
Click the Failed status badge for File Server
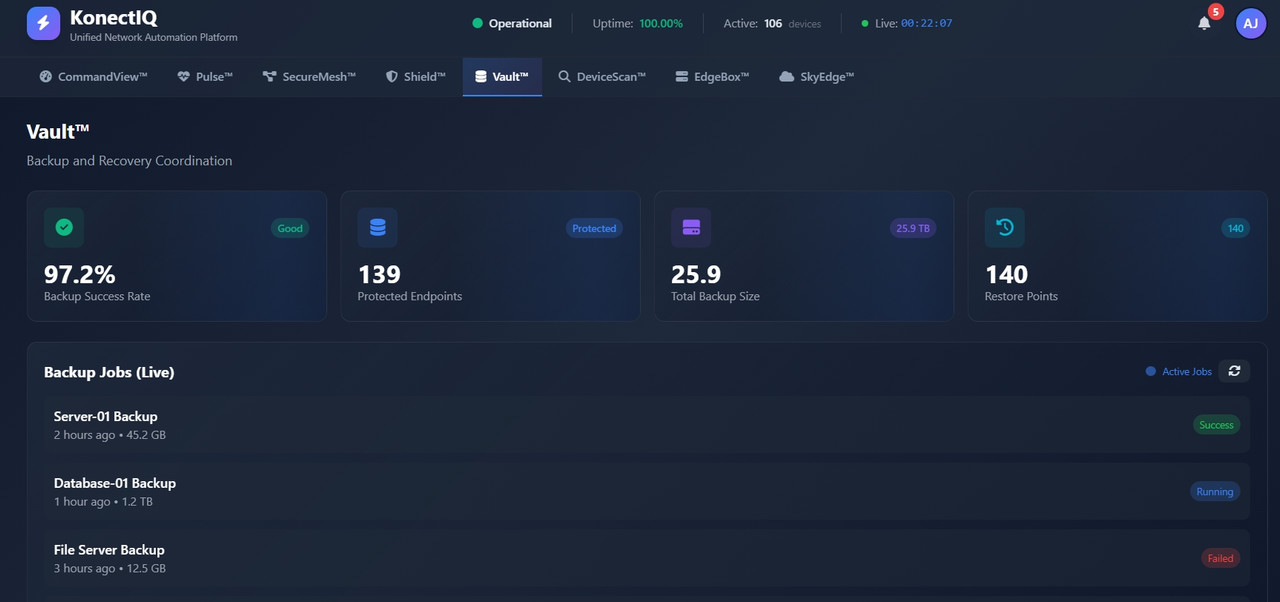coord(1220,558)
